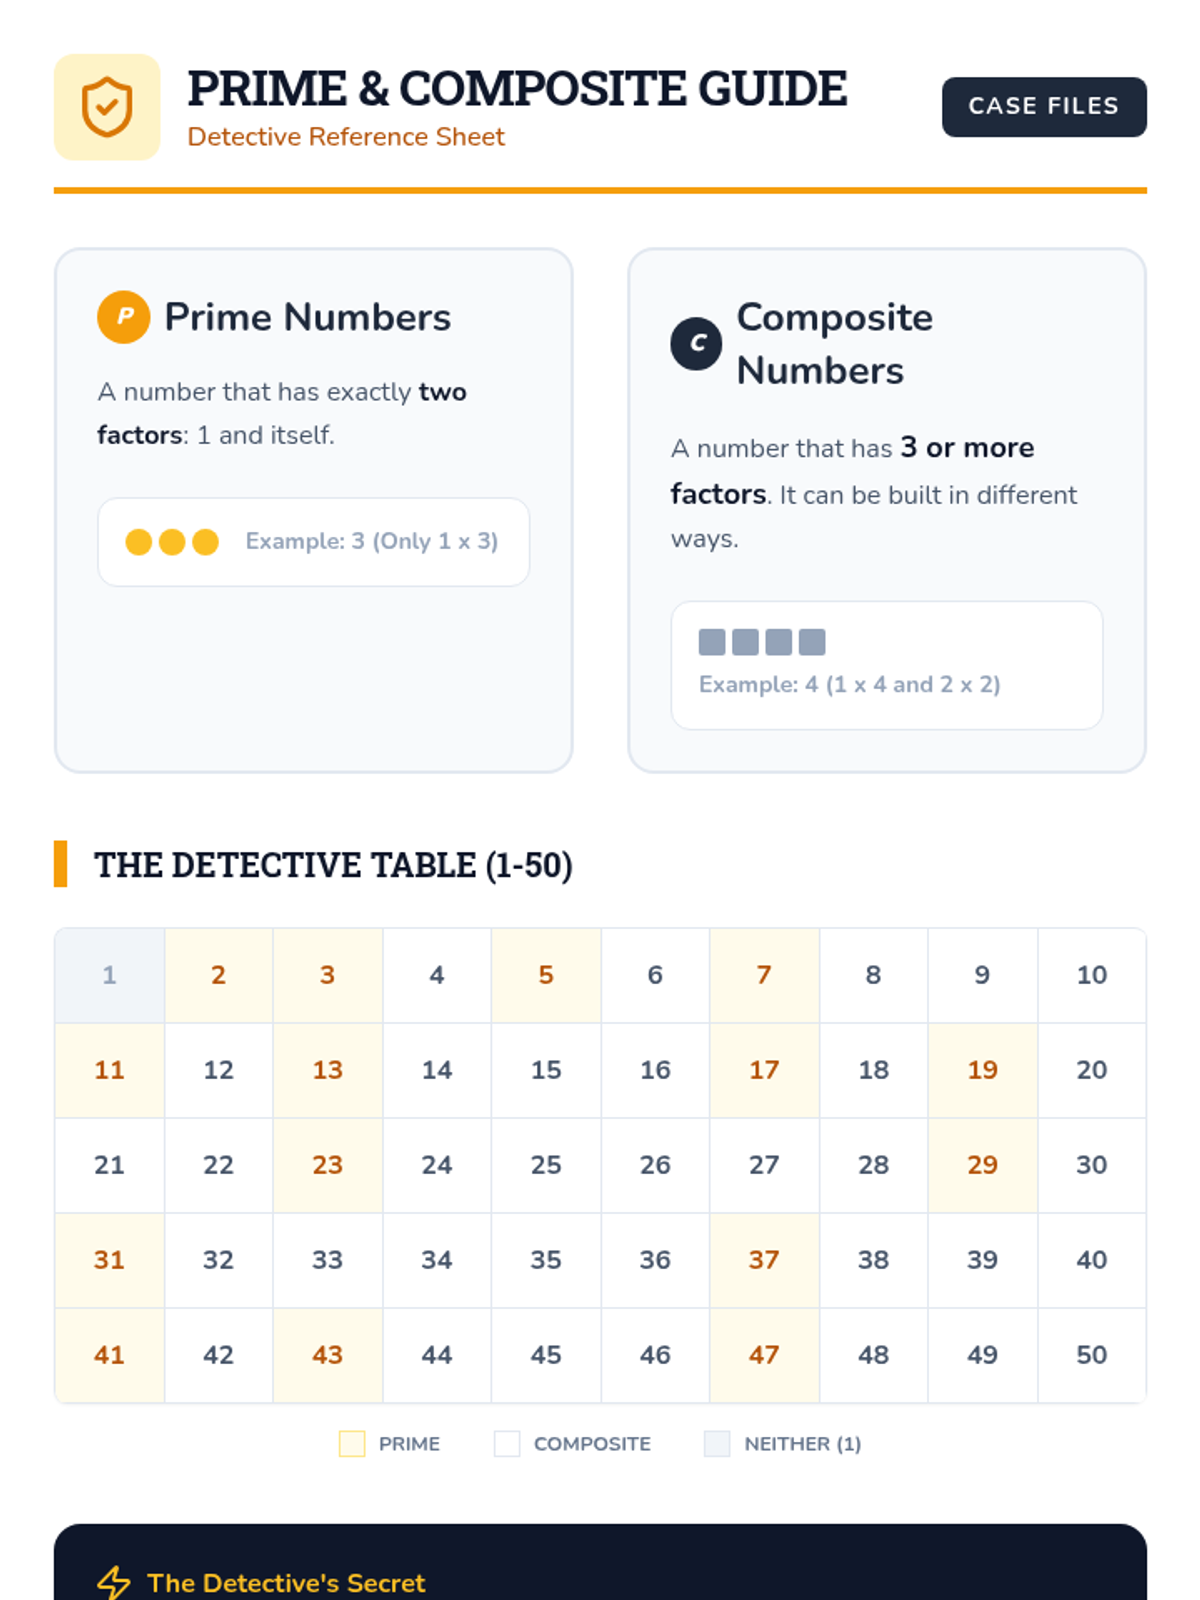Click the three yellow dots example icon
Screen dimensions: 1200x1600
coord(172,542)
